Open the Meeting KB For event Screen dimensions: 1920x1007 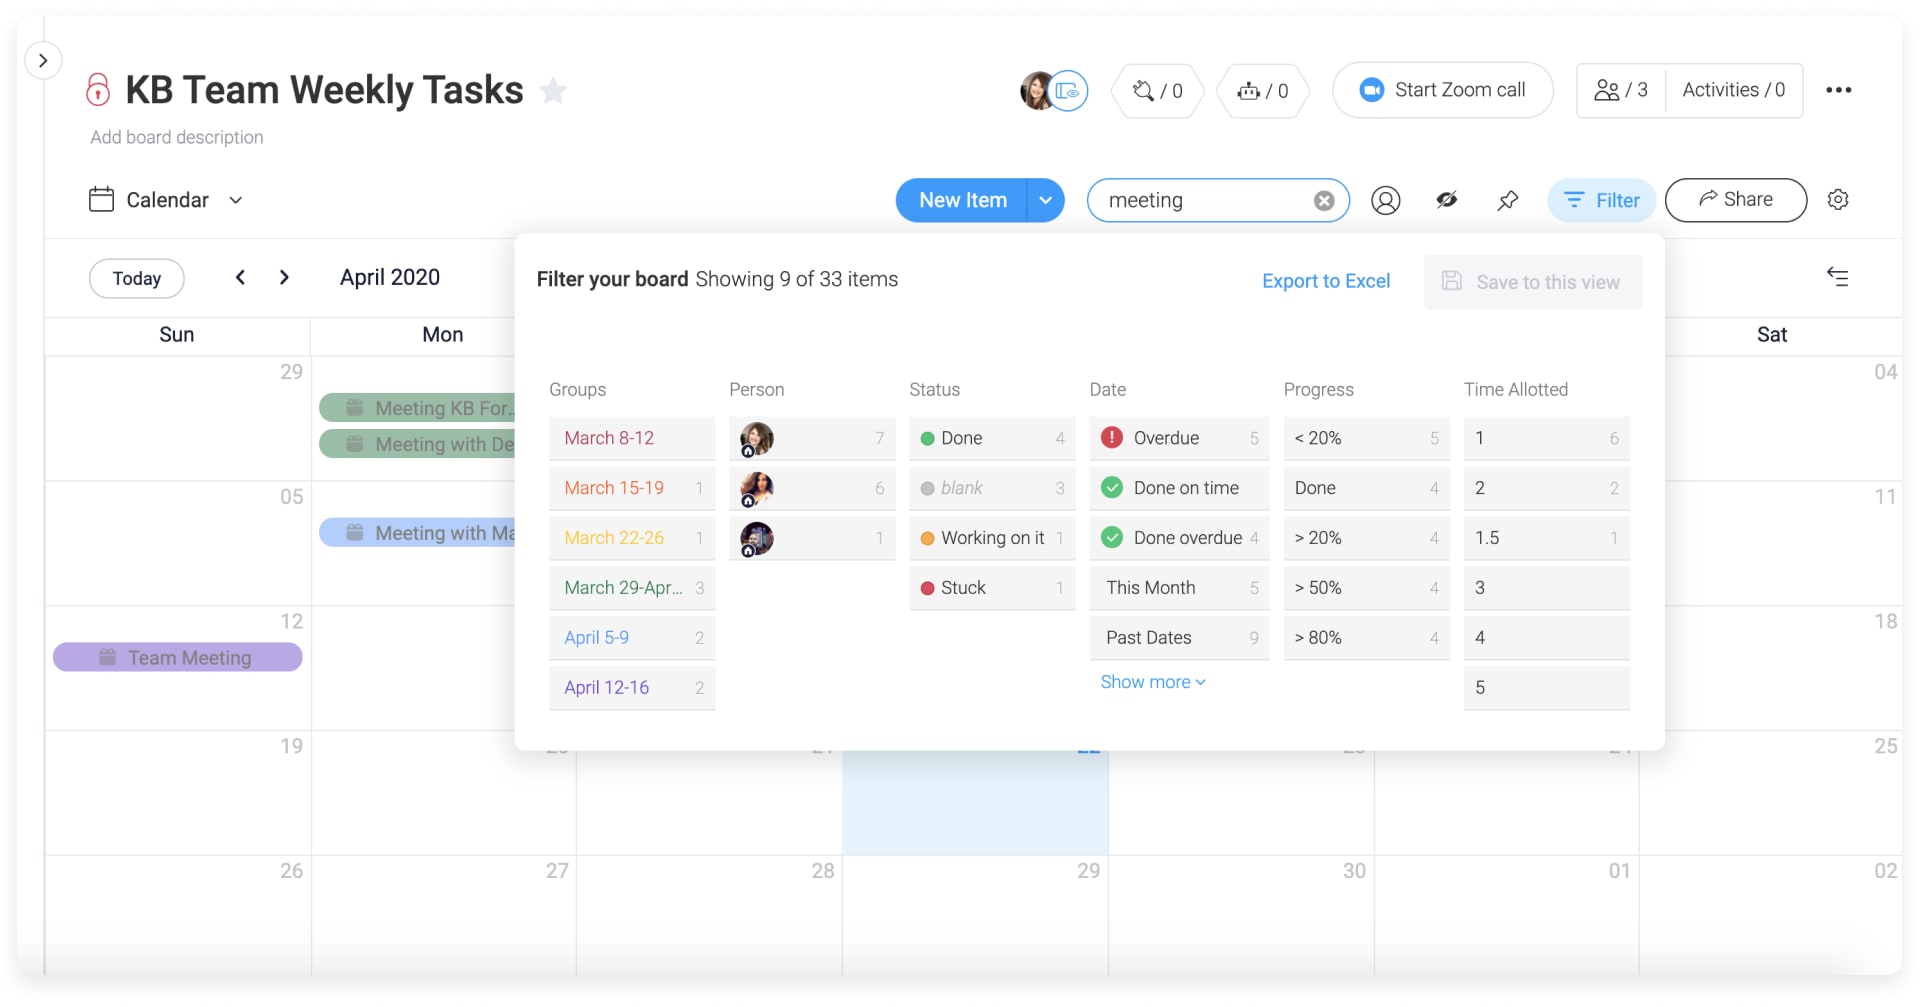pos(417,408)
